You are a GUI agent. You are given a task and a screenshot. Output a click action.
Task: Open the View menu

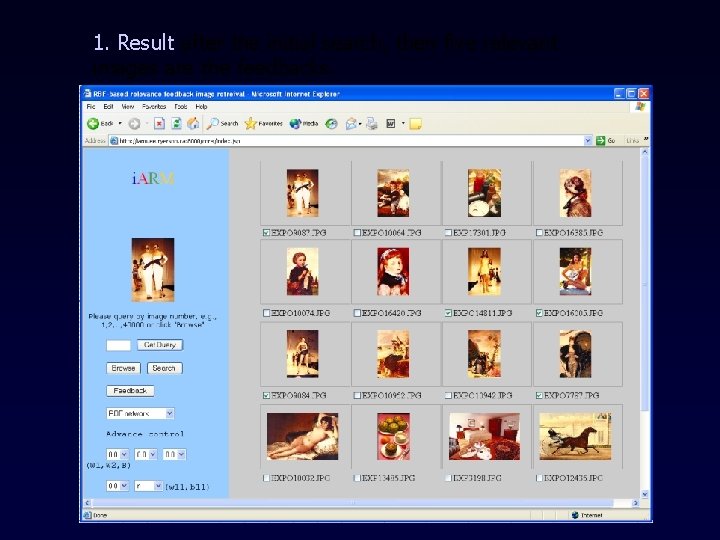tap(128, 107)
